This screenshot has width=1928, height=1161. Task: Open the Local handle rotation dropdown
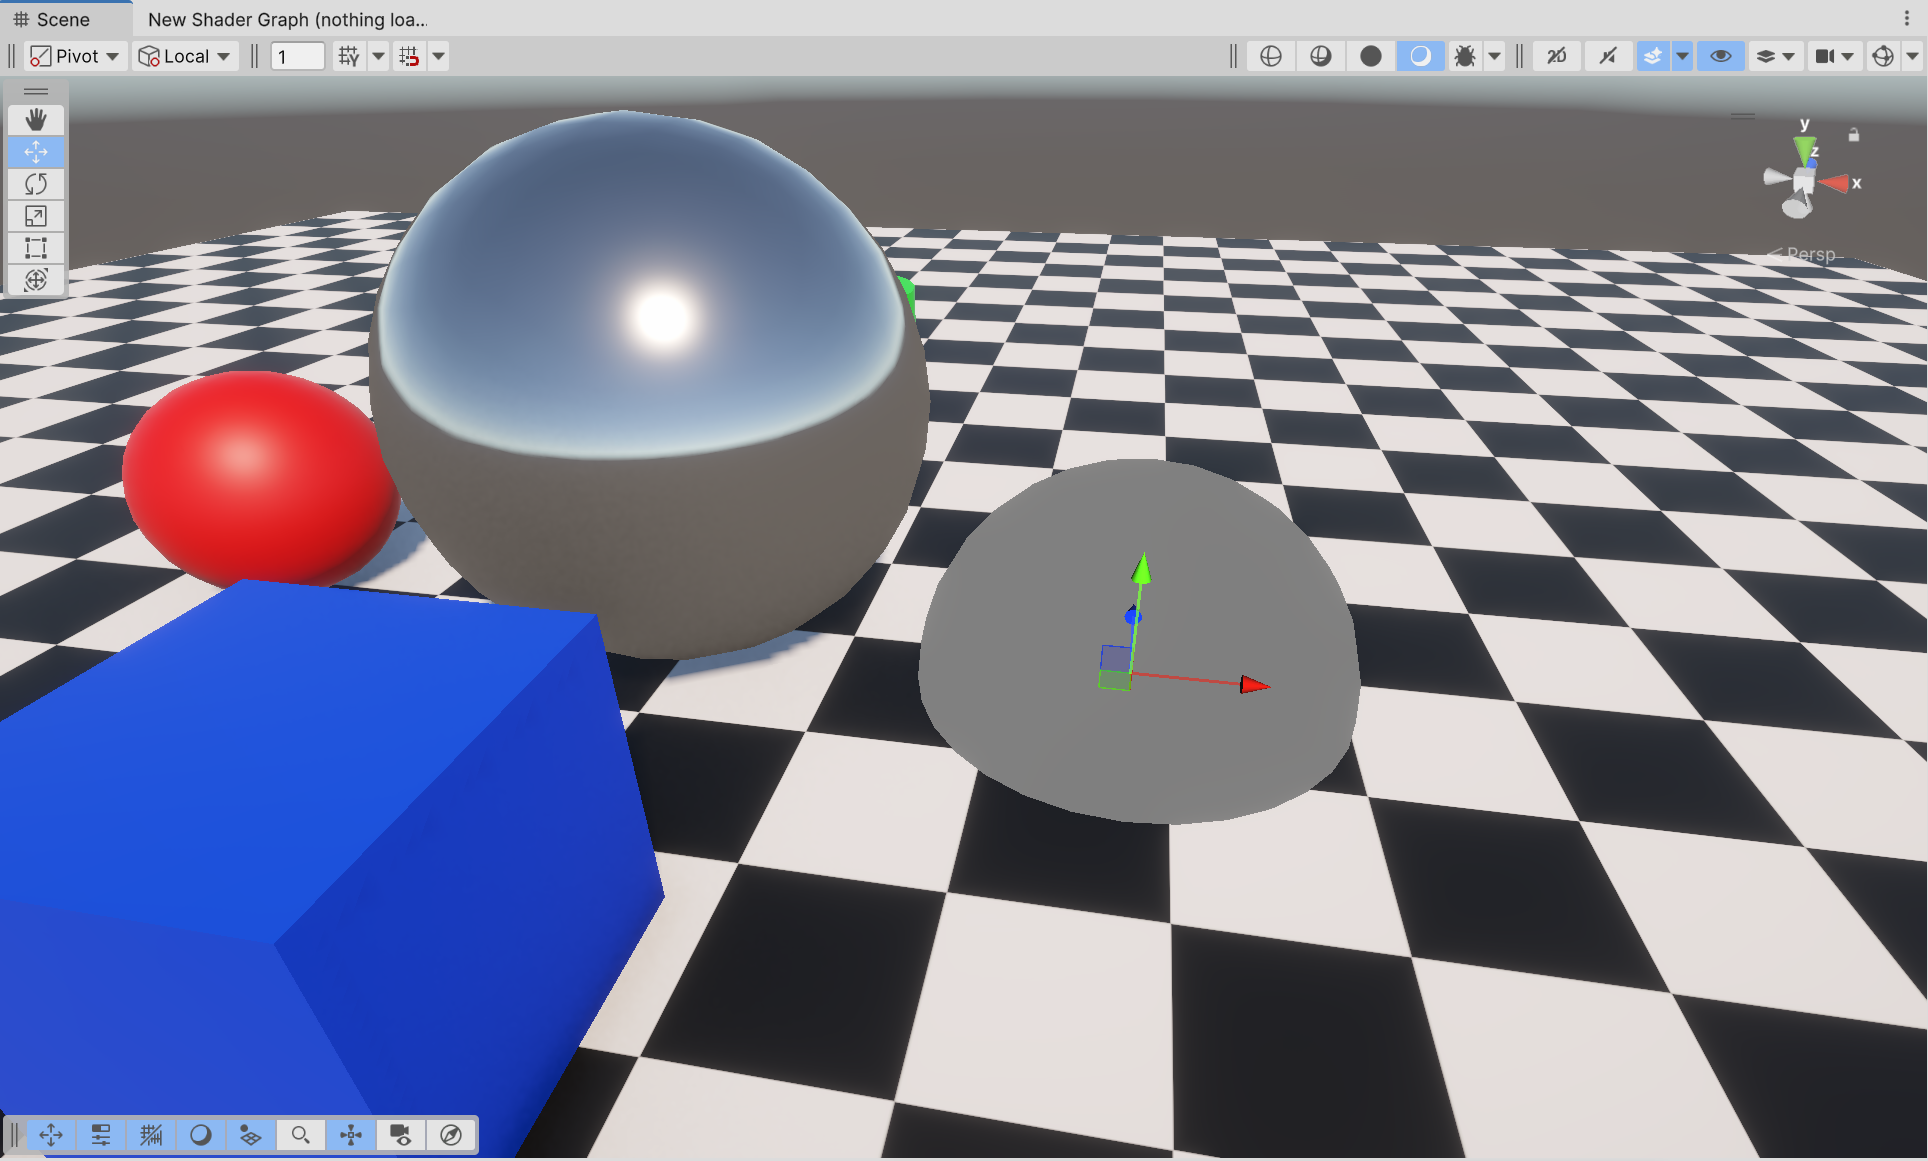point(185,56)
